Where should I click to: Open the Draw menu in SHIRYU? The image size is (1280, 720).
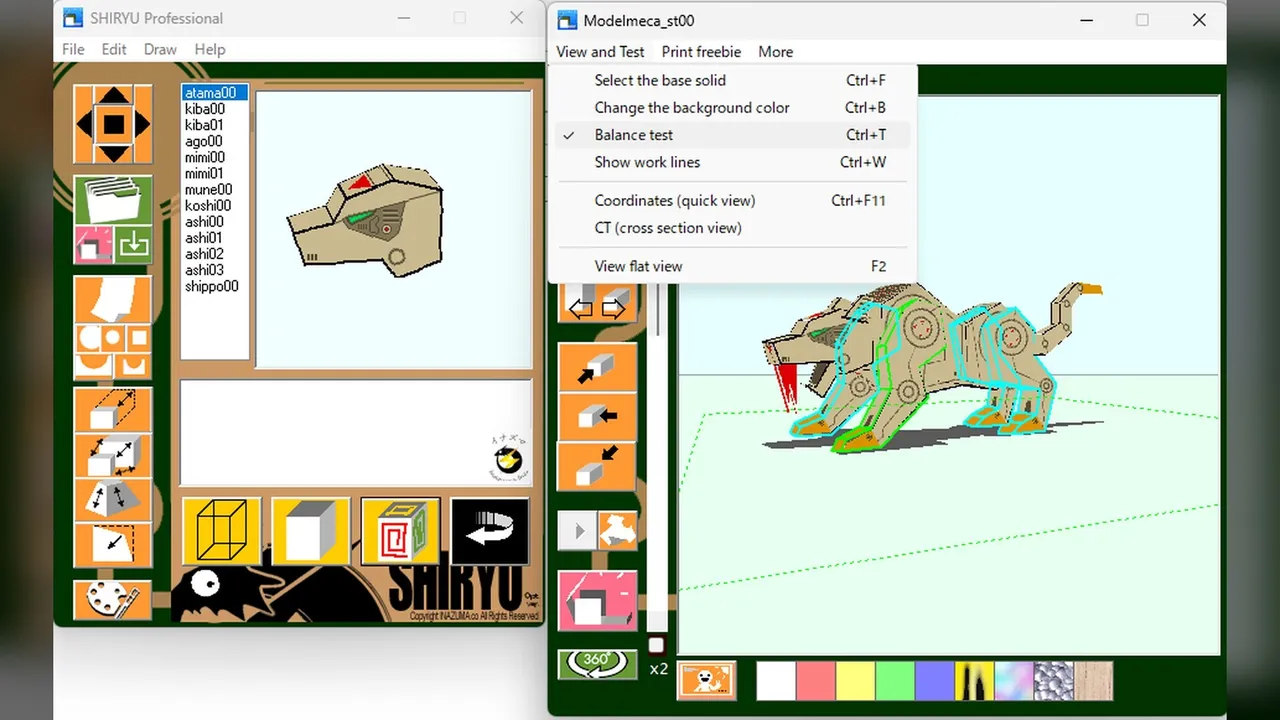click(x=160, y=49)
